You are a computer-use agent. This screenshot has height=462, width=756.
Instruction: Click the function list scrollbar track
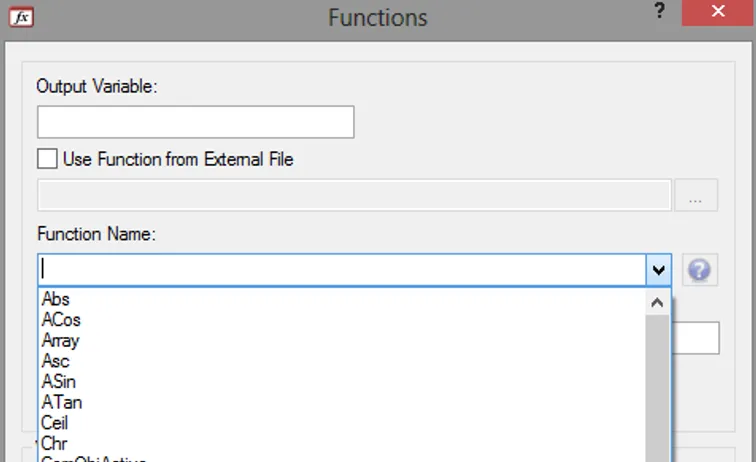tap(657, 390)
